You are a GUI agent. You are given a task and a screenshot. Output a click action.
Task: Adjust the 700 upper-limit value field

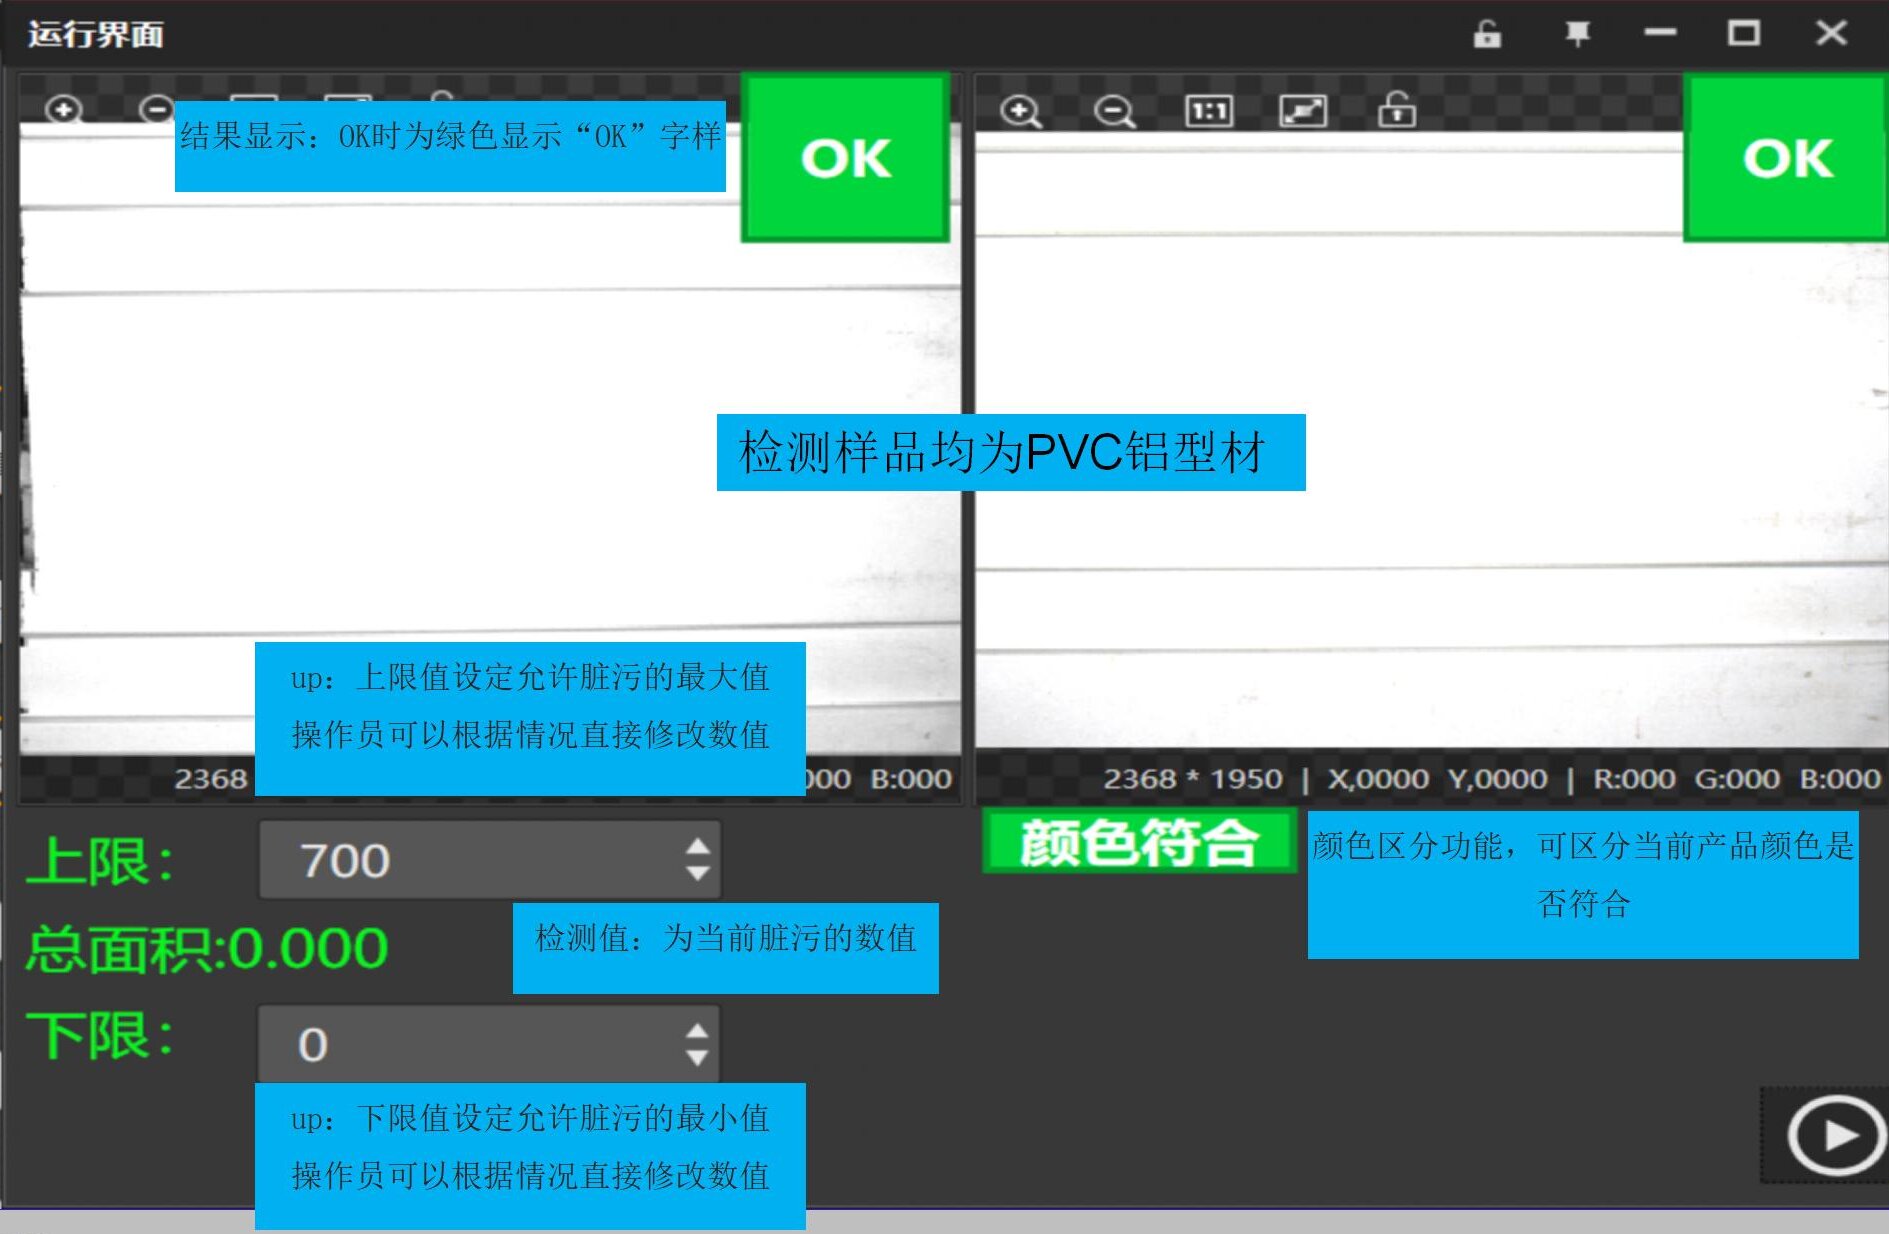click(x=430, y=858)
